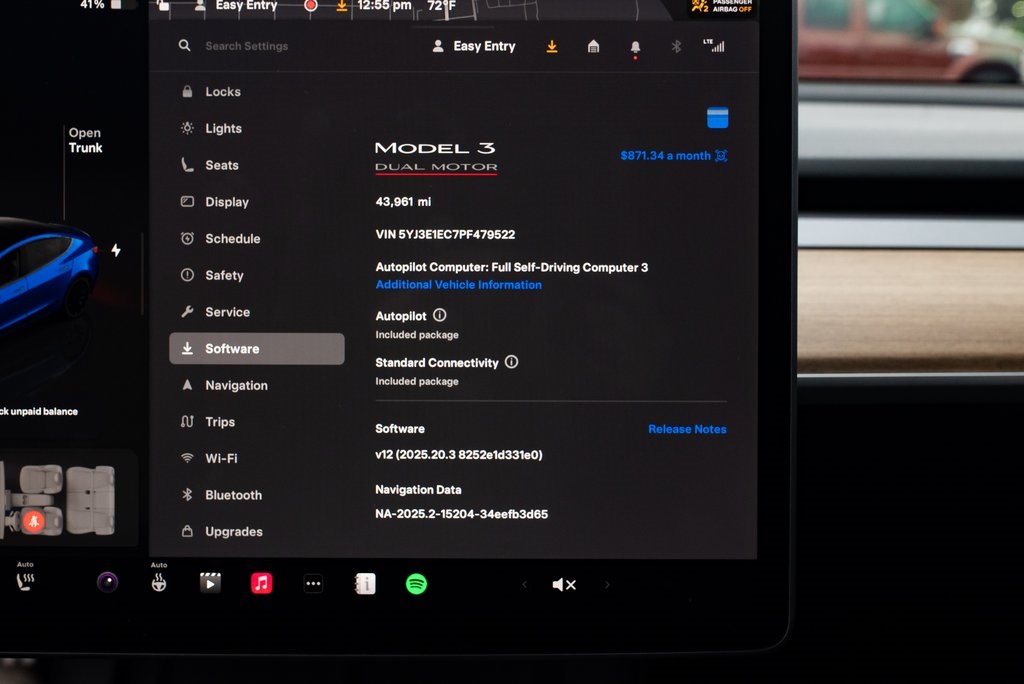Screen dimensions: 1024x684
Task: Tap the charge port lightning icon
Action: coord(116,250)
